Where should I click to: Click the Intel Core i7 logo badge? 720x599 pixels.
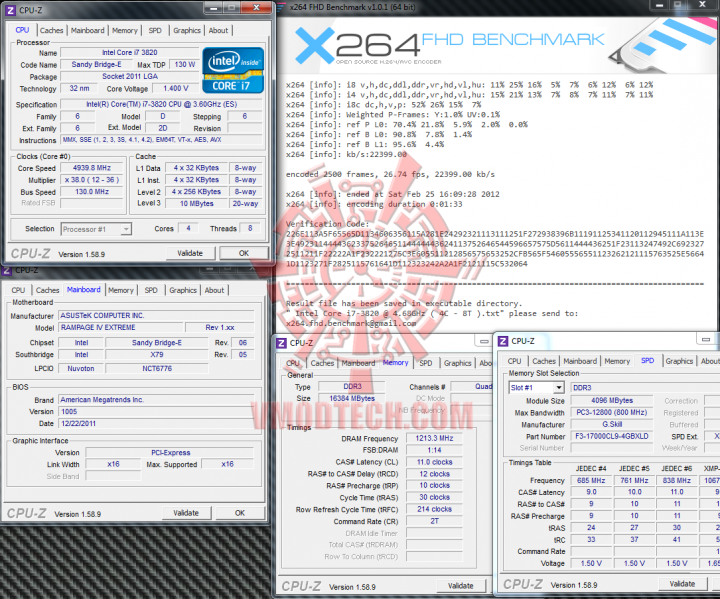(233, 70)
